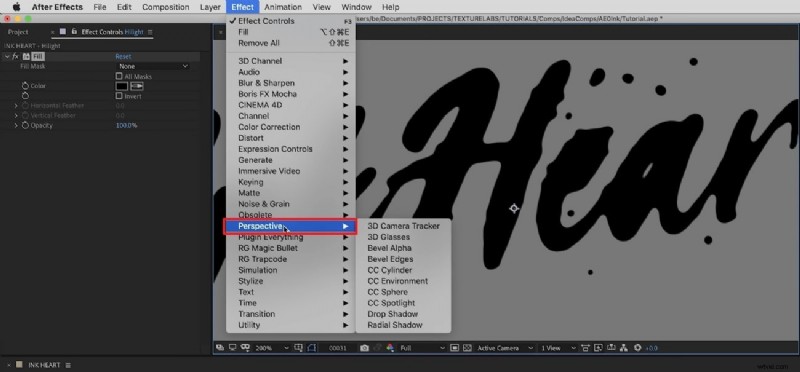The height and width of the screenshot is (372, 800).
Task: Open the Composition menu
Action: [165, 7]
